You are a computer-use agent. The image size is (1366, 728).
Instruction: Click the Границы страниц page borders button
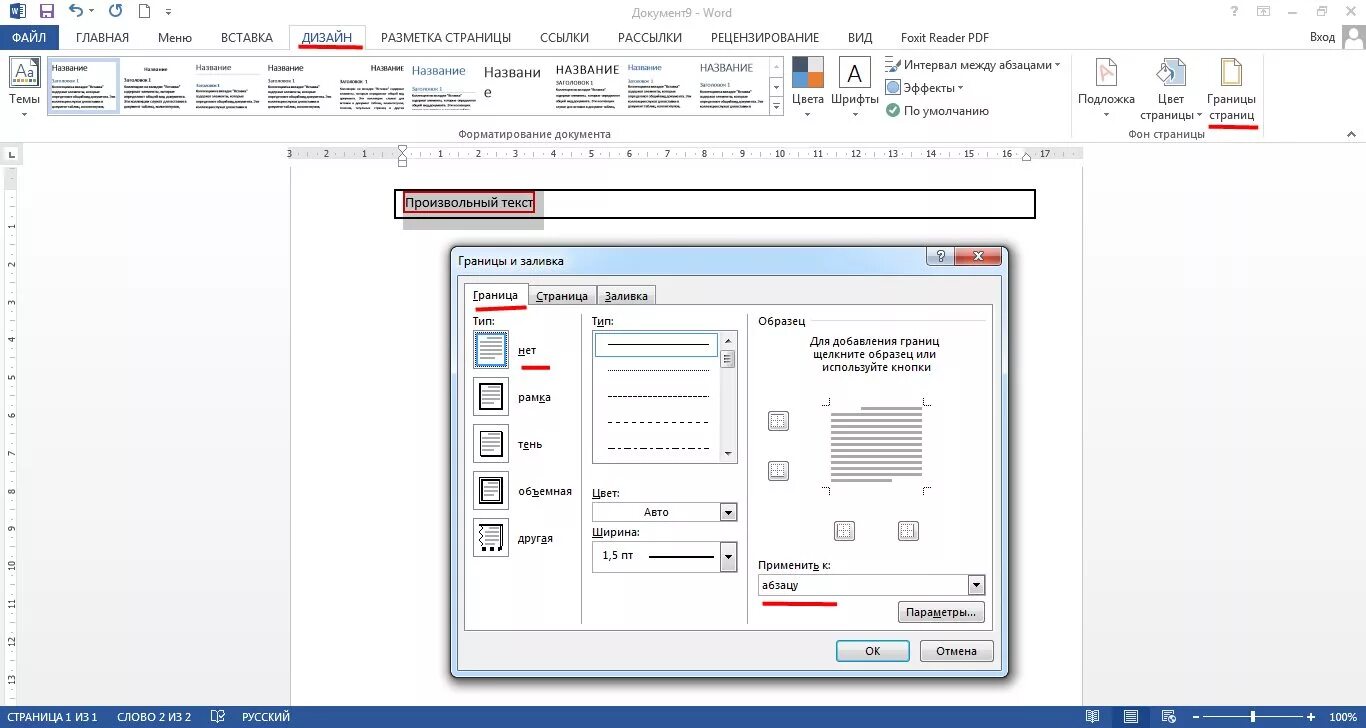[1231, 88]
